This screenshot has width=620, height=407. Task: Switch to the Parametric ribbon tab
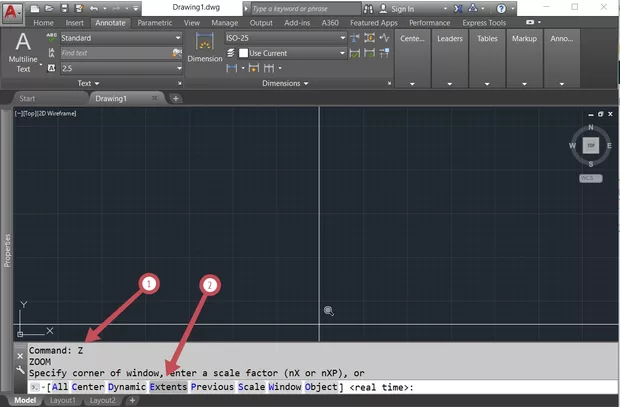154,22
